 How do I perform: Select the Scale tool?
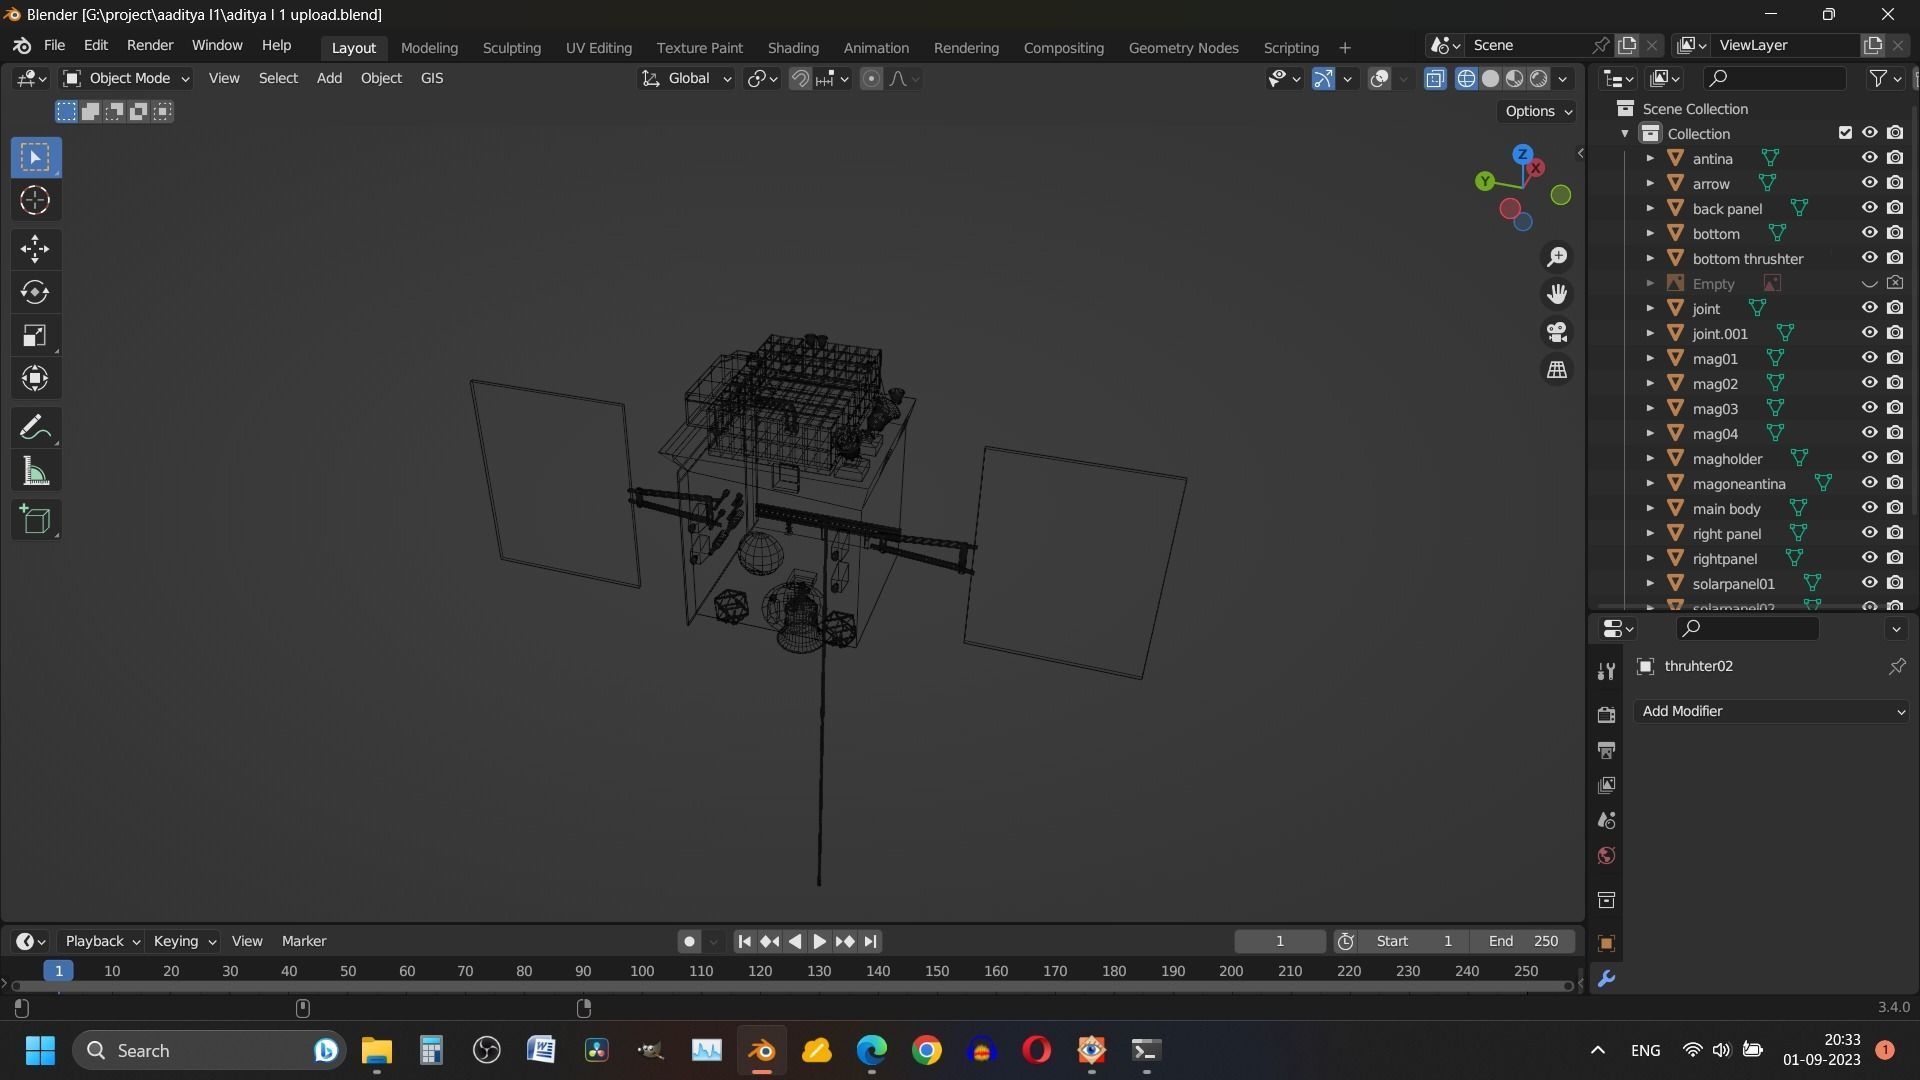(35, 336)
